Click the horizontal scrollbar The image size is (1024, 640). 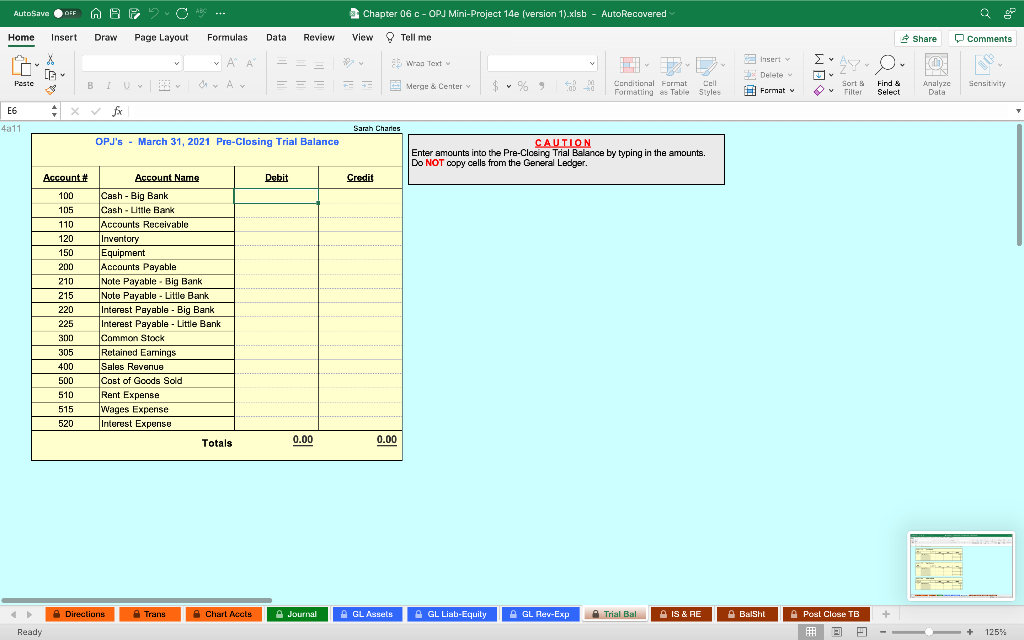tap(136, 600)
